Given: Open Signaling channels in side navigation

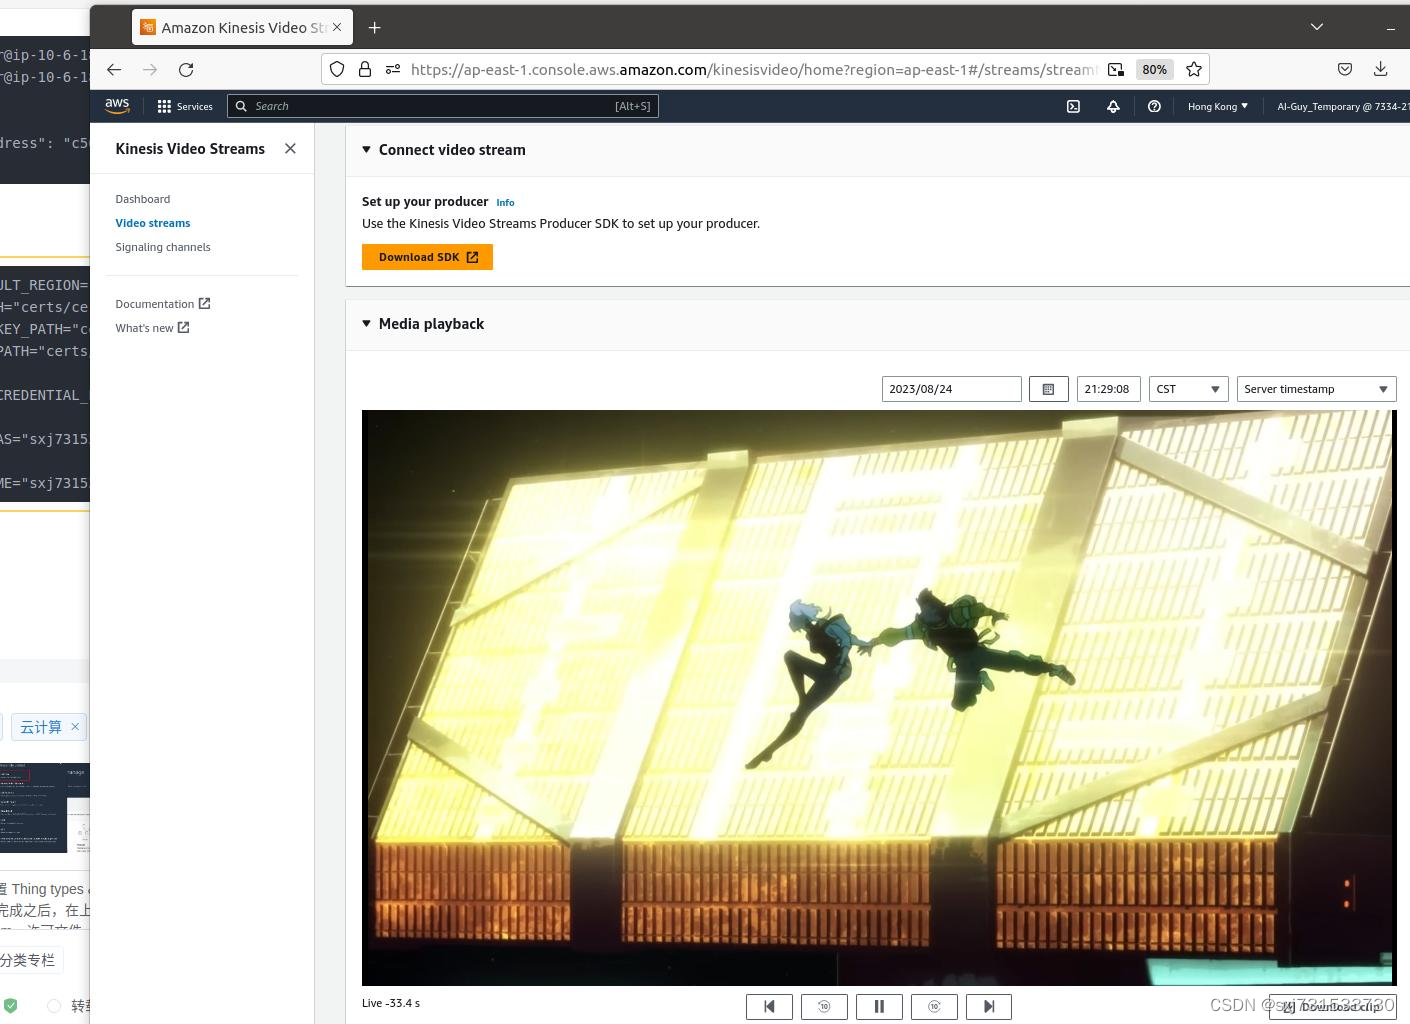Looking at the screenshot, I should [163, 247].
